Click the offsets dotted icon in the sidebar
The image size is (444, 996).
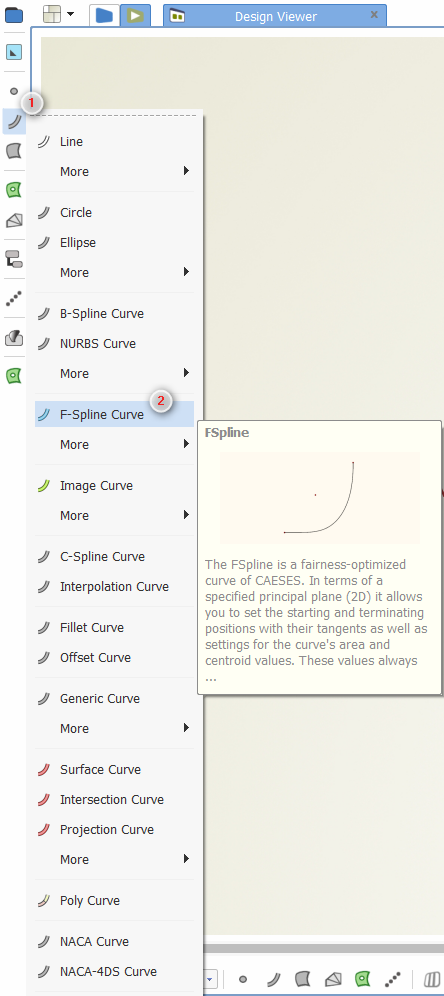pyautogui.click(x=14, y=299)
